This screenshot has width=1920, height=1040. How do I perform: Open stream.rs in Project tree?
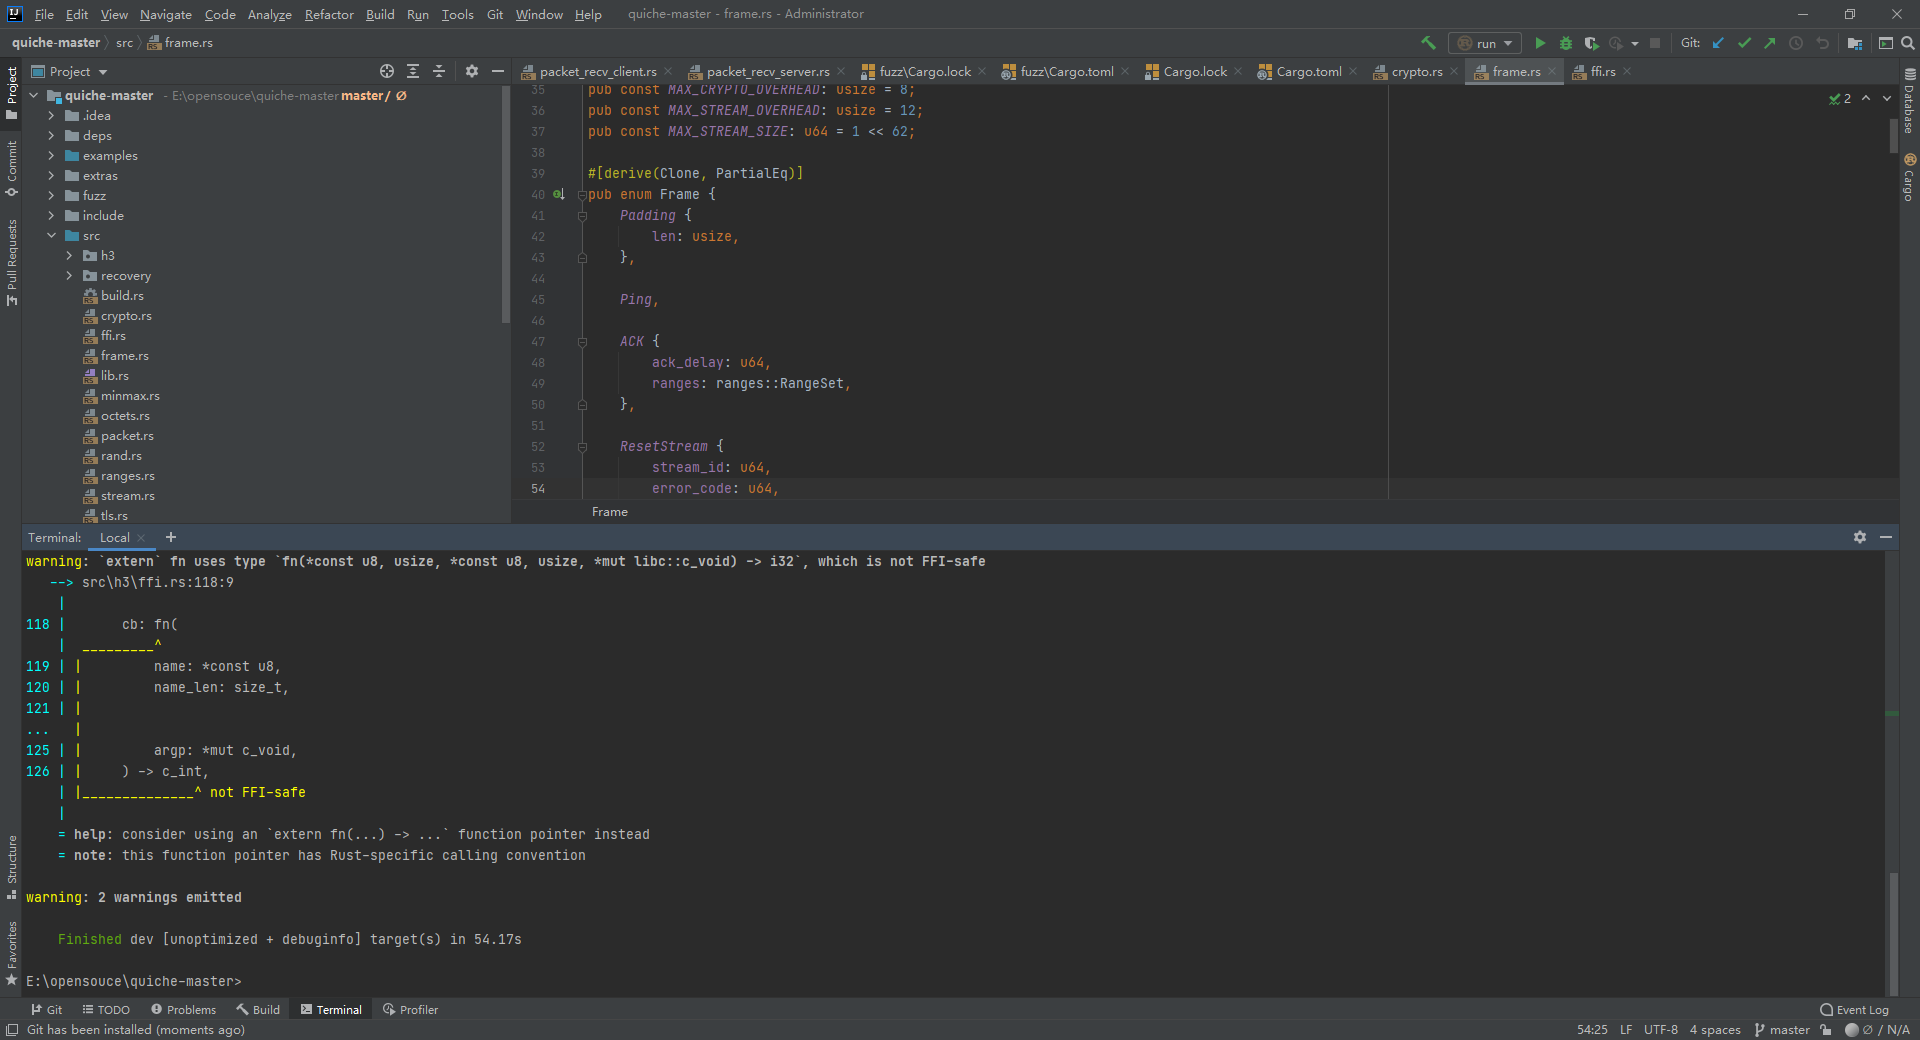pyautogui.click(x=127, y=496)
